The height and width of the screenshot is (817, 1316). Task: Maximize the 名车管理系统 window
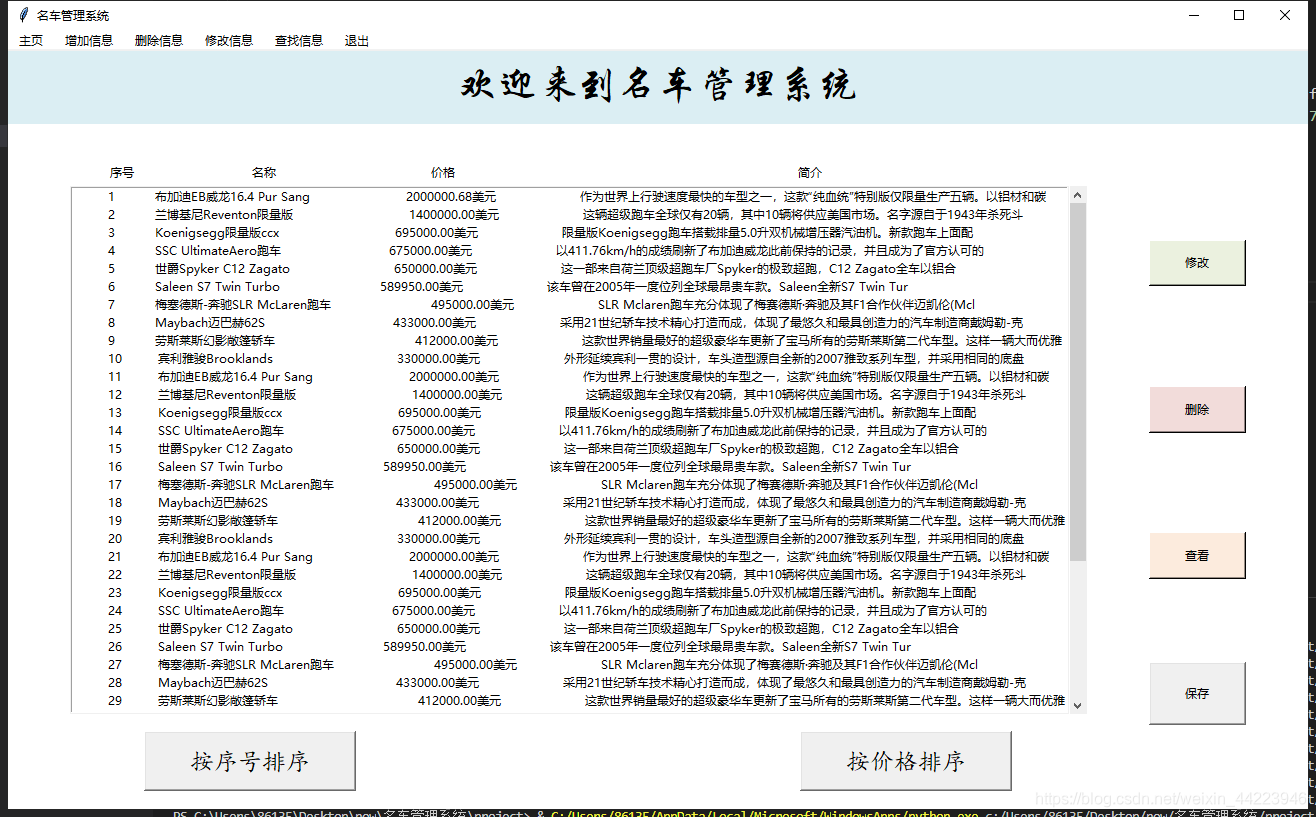tap(1239, 15)
